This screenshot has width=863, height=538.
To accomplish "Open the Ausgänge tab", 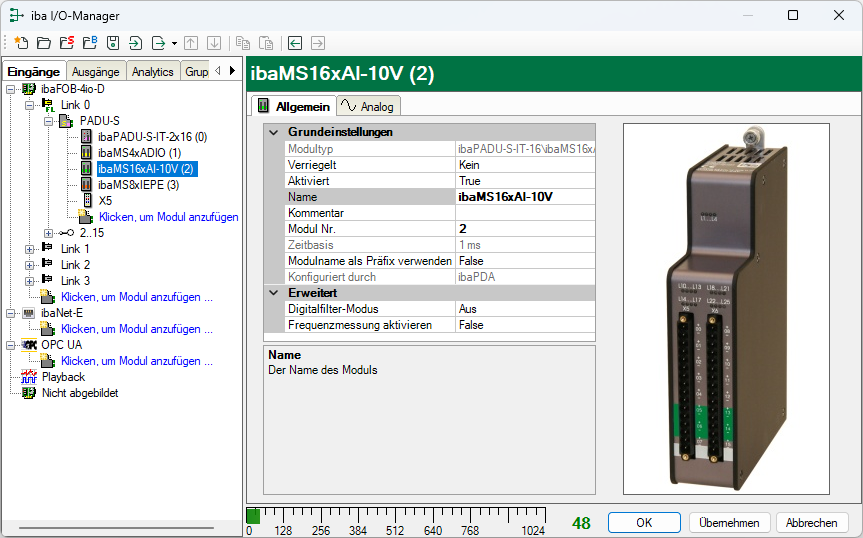I will coord(96,71).
